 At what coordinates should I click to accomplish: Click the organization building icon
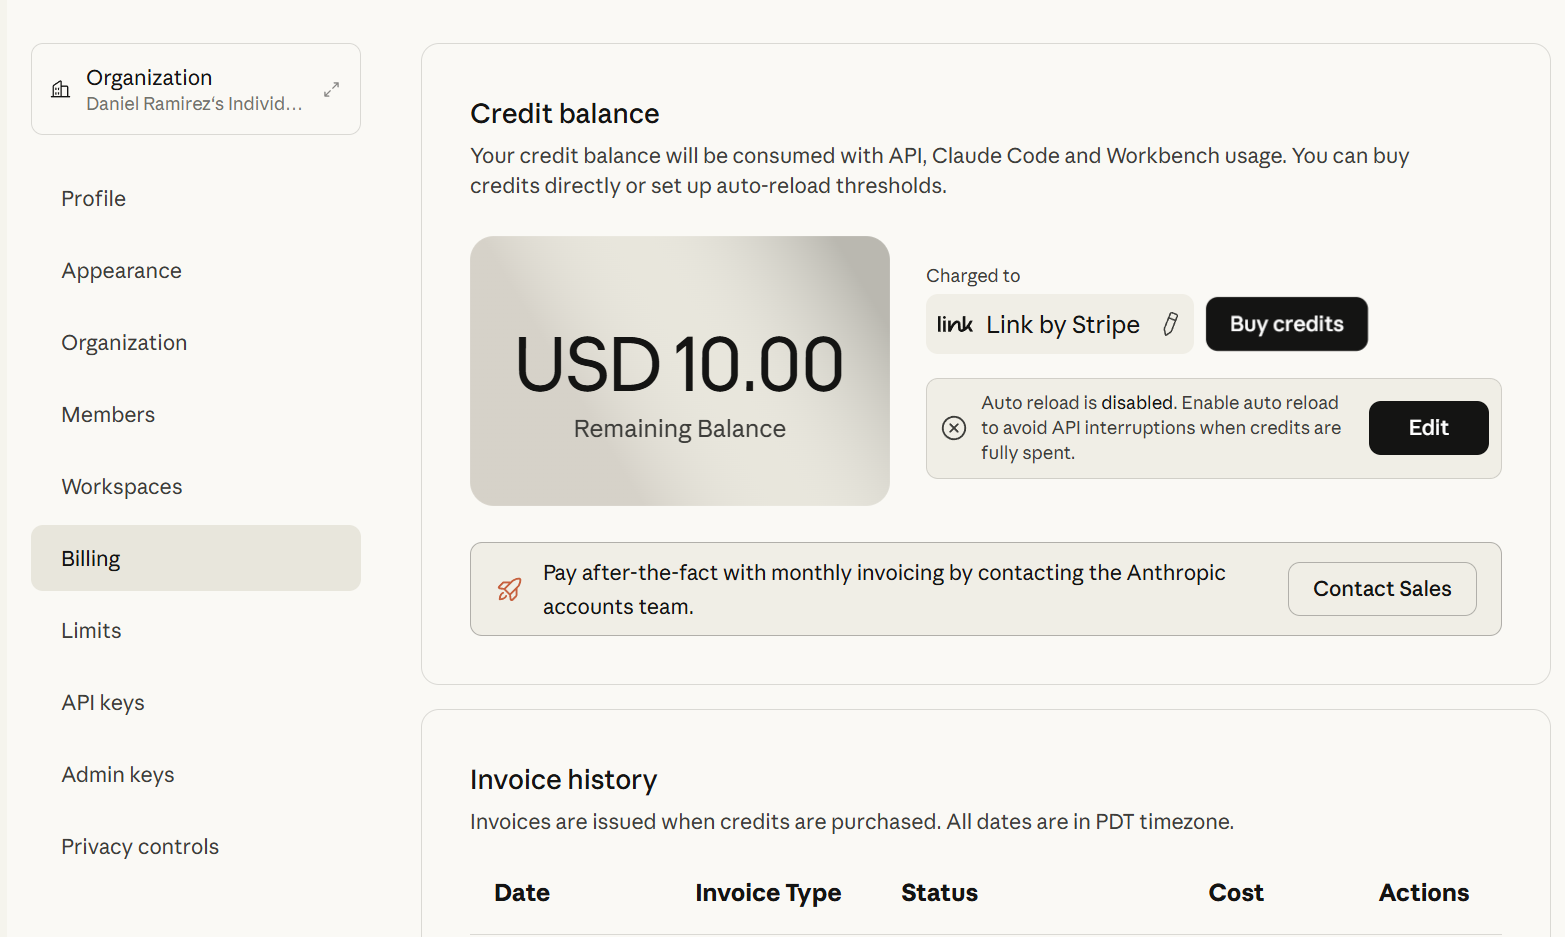61,90
